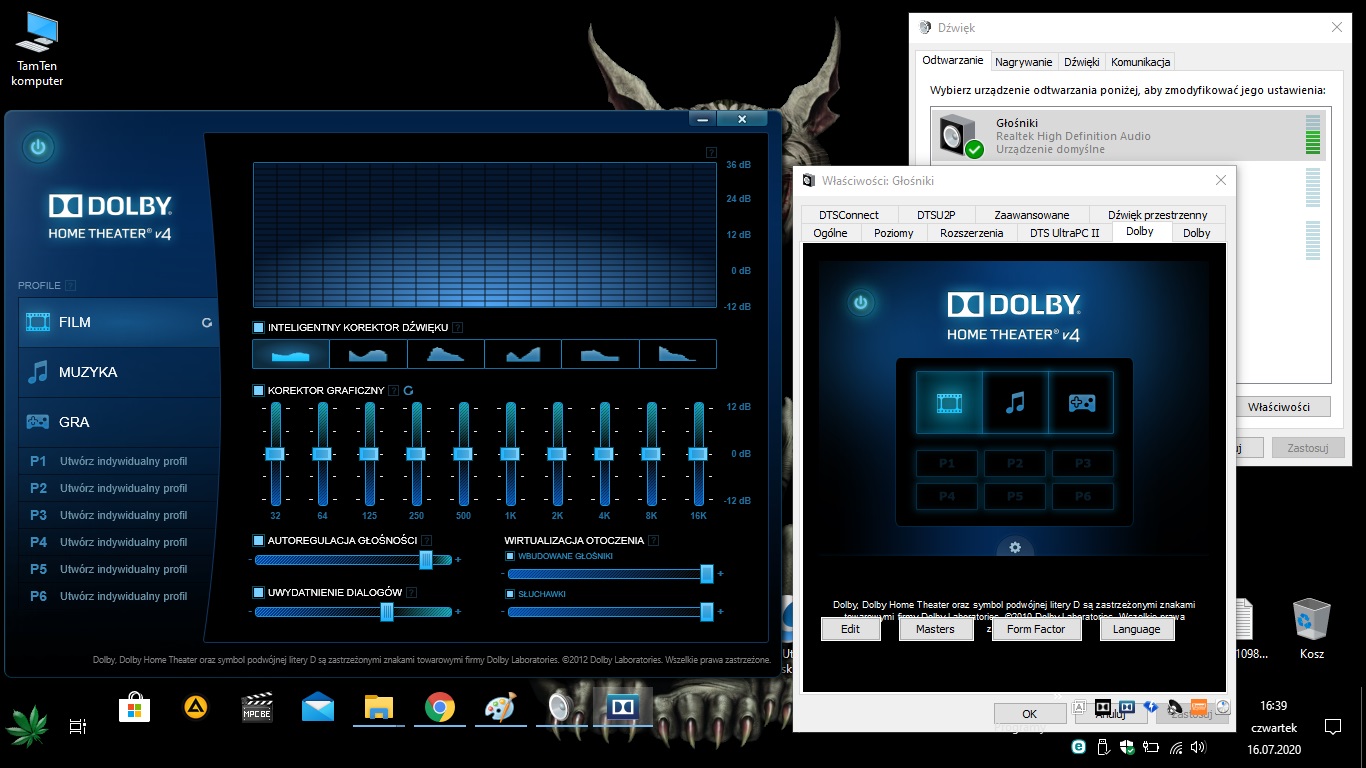Select P4 Utwórz indywidualny profil
Screen dimensions: 1366x768
click(x=119, y=542)
